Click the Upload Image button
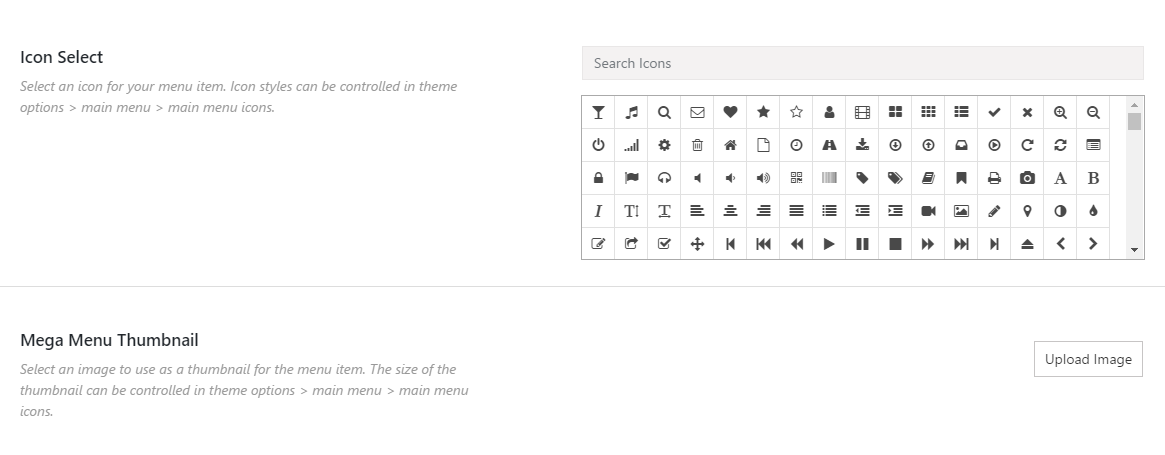Image resolution: width=1165 pixels, height=455 pixels. (1088, 359)
